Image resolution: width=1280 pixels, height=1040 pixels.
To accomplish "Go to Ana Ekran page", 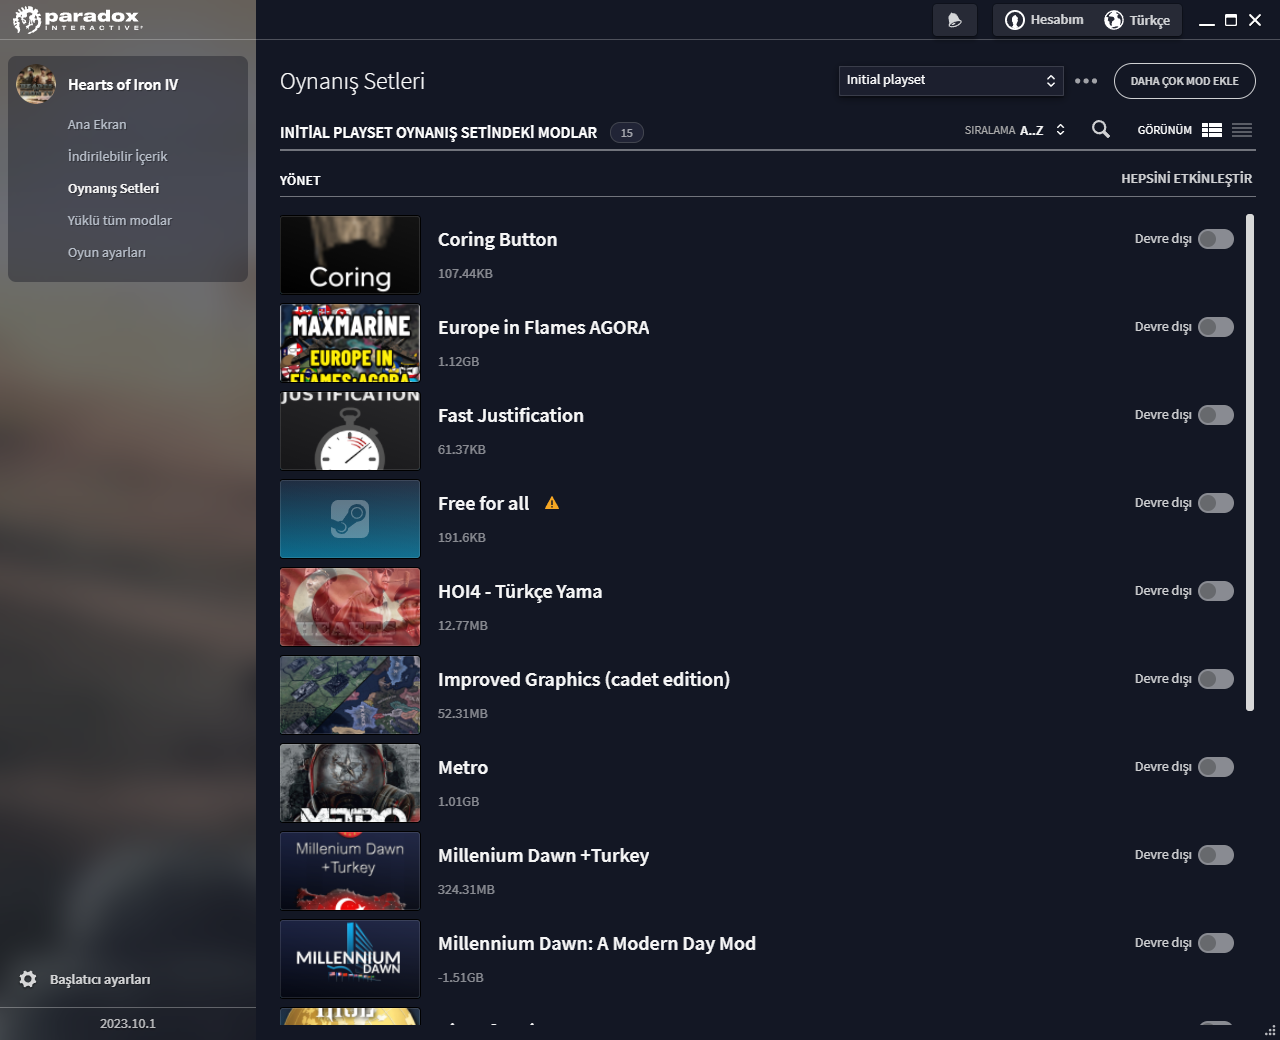I will [x=97, y=124].
